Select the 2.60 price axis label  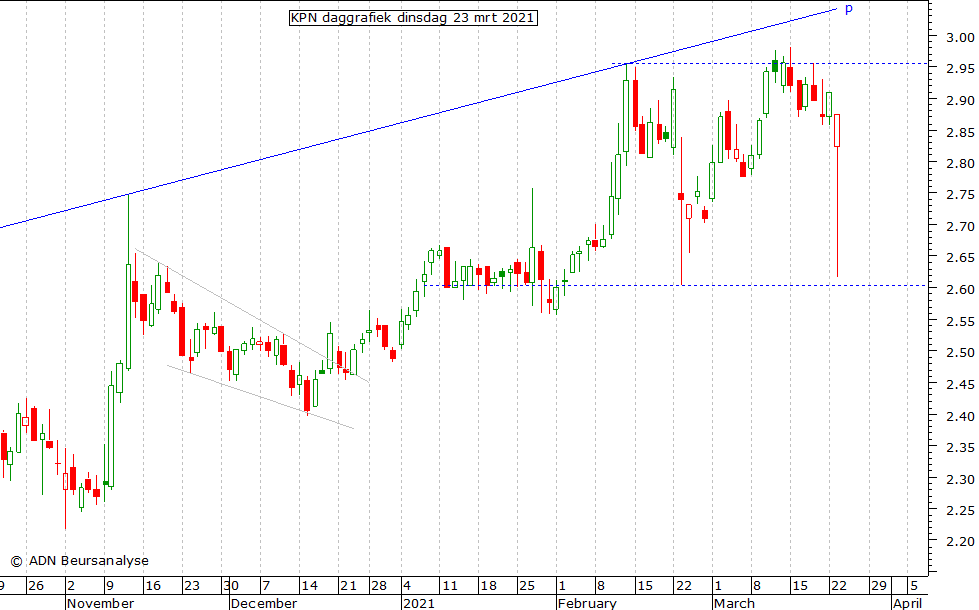(960, 290)
